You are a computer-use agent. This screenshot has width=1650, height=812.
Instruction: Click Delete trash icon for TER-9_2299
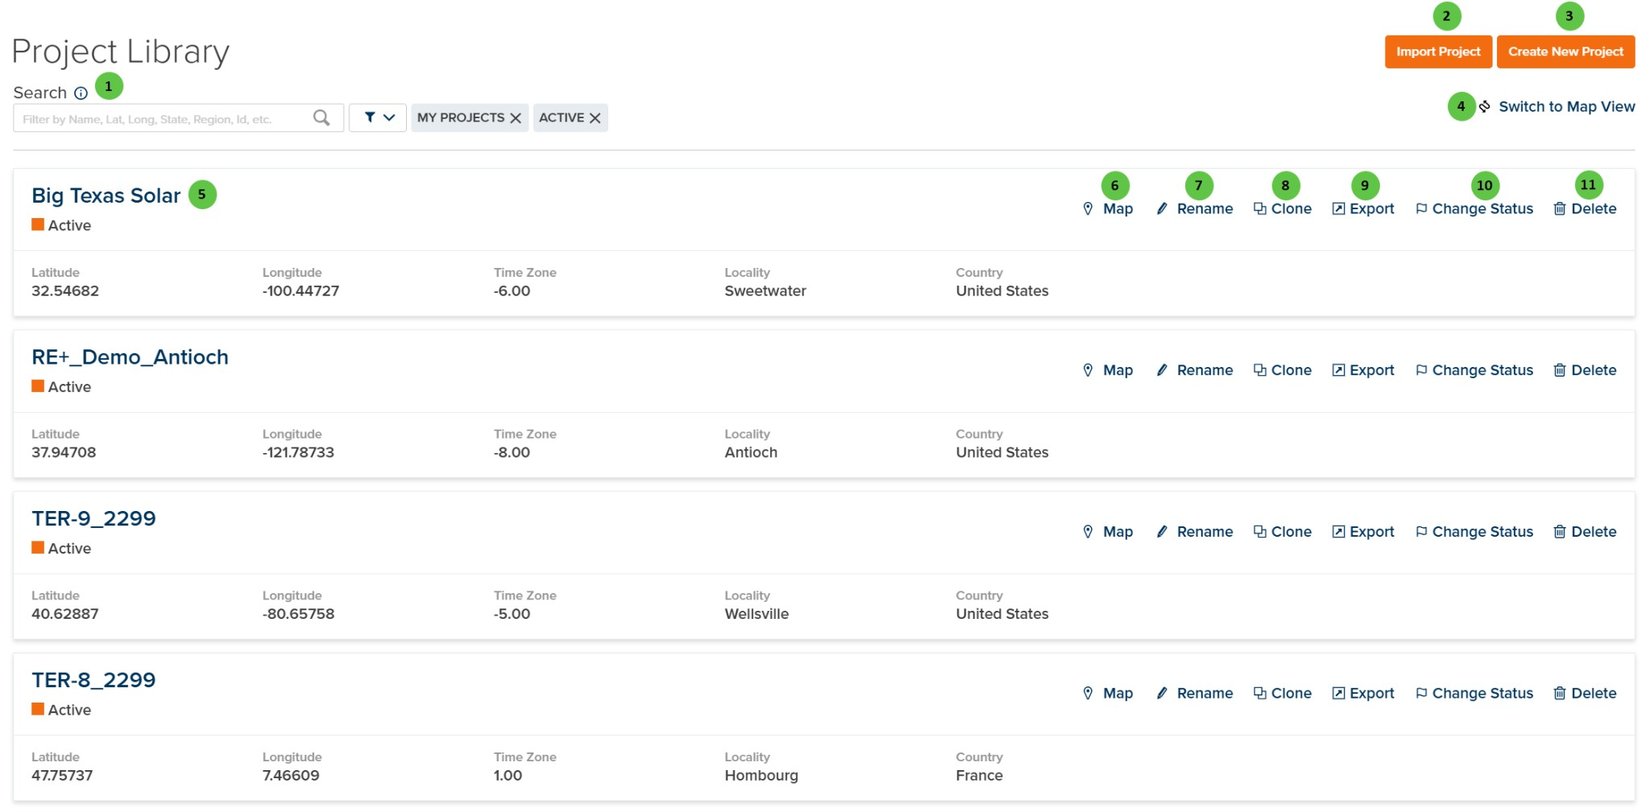click(x=1559, y=532)
